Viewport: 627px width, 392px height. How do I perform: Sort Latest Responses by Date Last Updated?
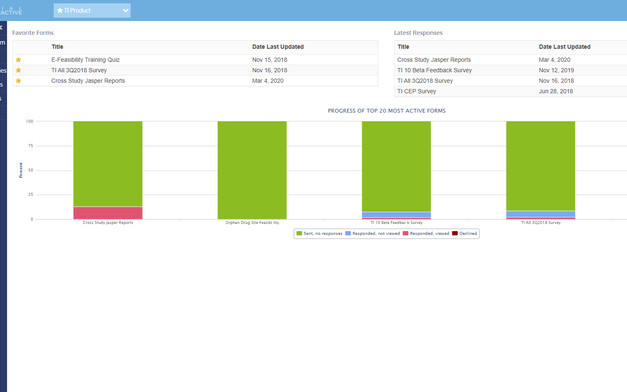click(564, 47)
